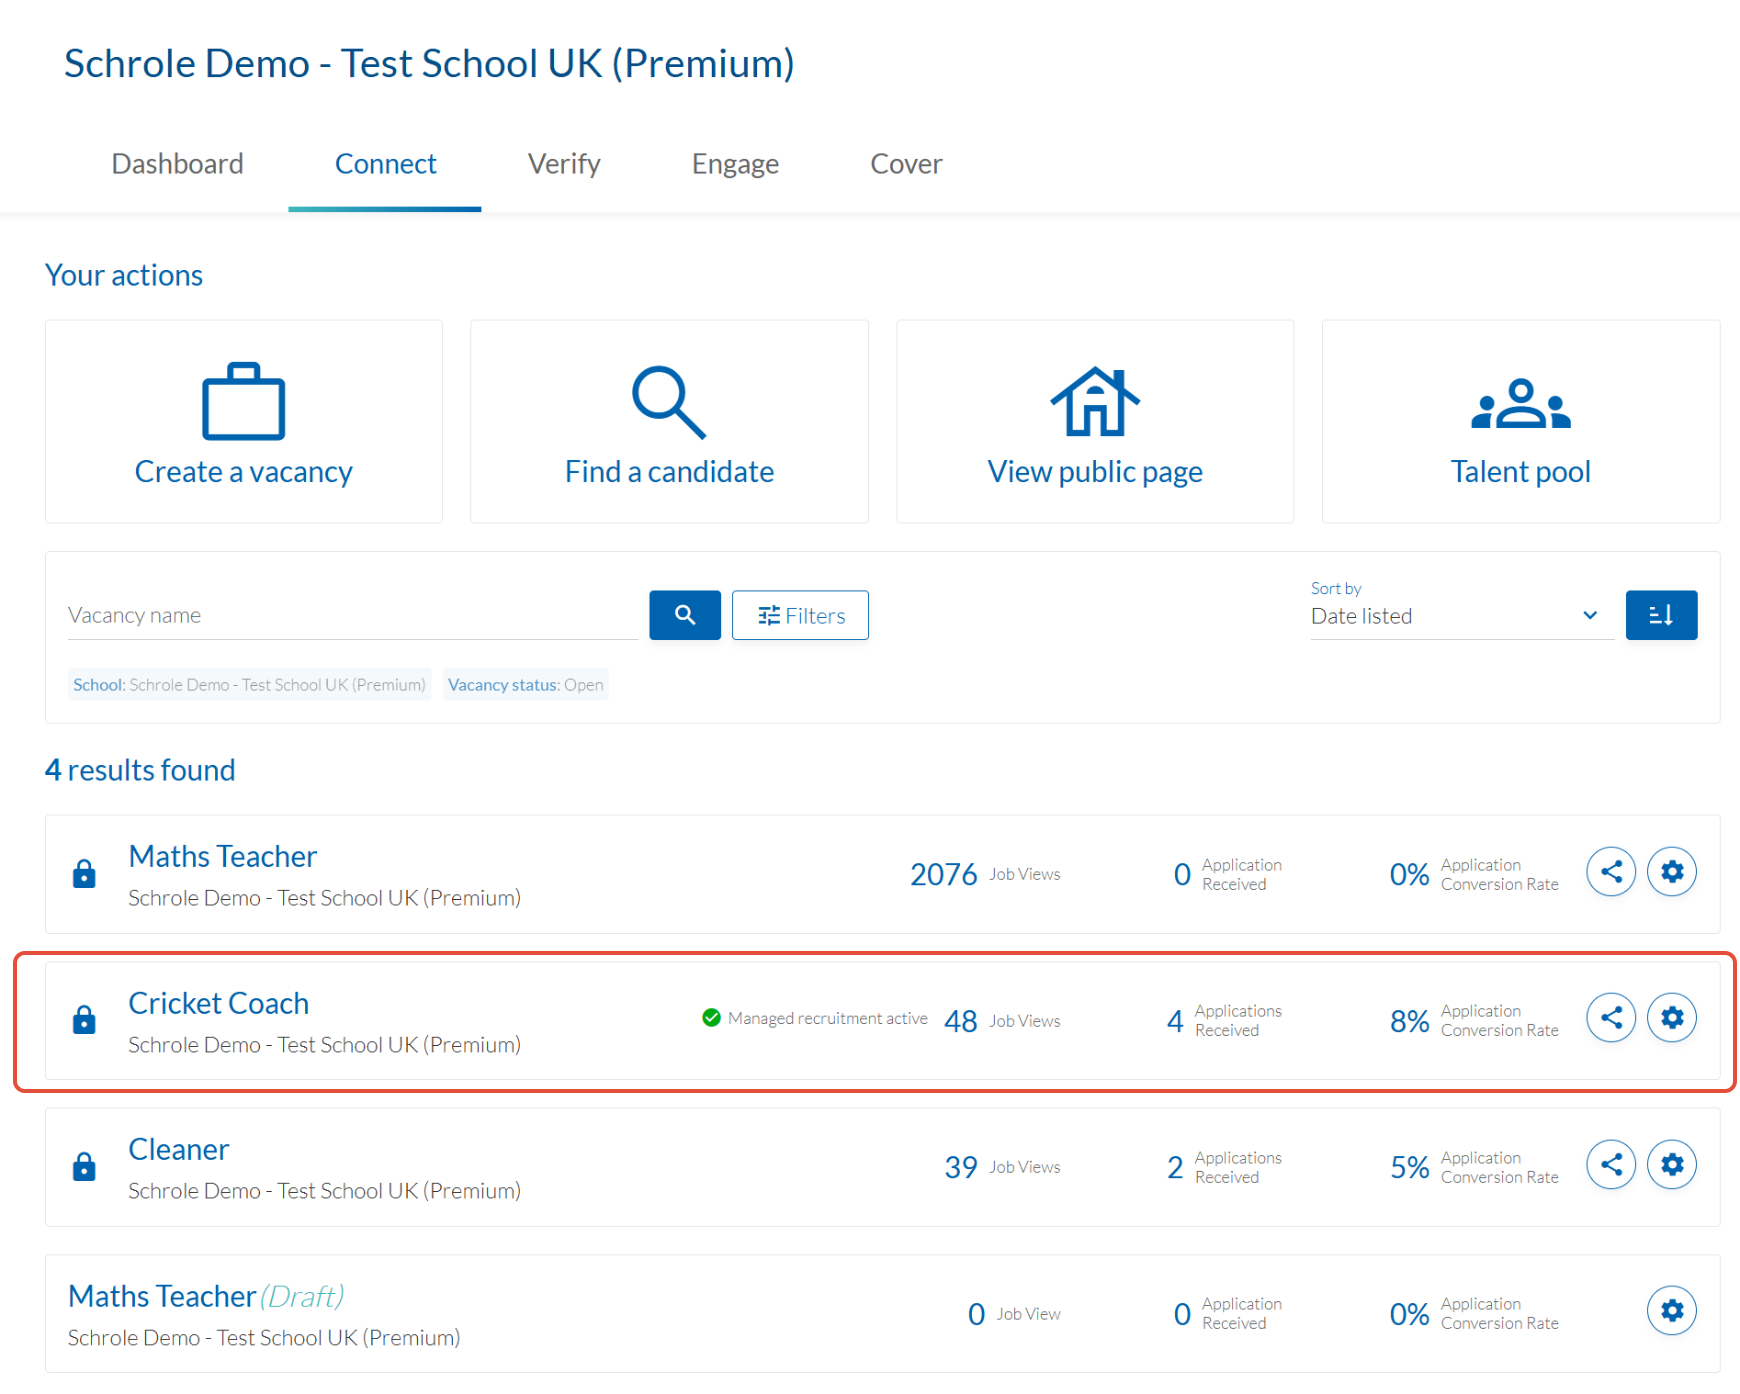Viewport: 1740px width, 1394px height.
Task: Click the green managed recruitment check icon
Action: 711,1018
